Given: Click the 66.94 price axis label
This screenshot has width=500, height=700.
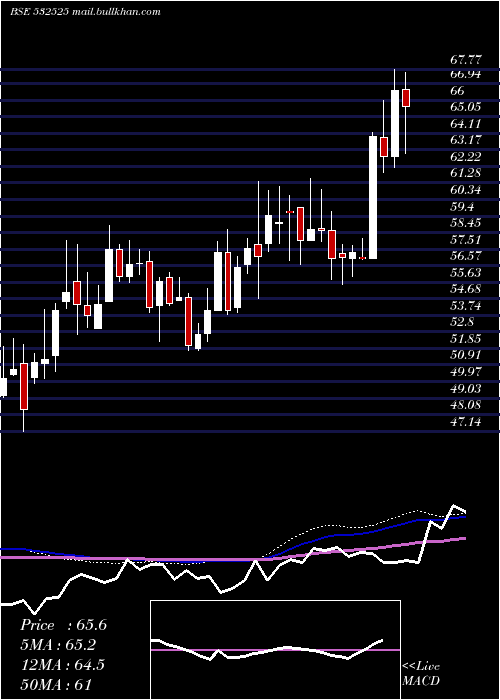Looking at the screenshot, I should (466, 74).
